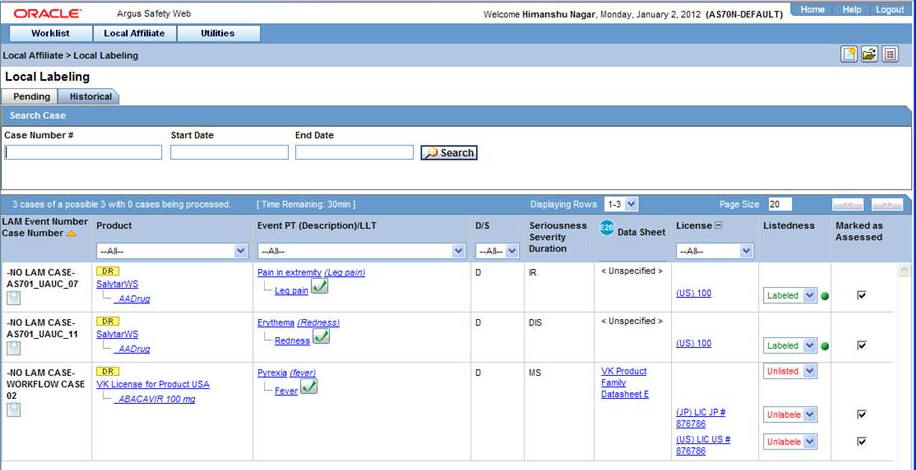
Task: Open the Unlisted listedness dropdown
Action: [x=790, y=371]
